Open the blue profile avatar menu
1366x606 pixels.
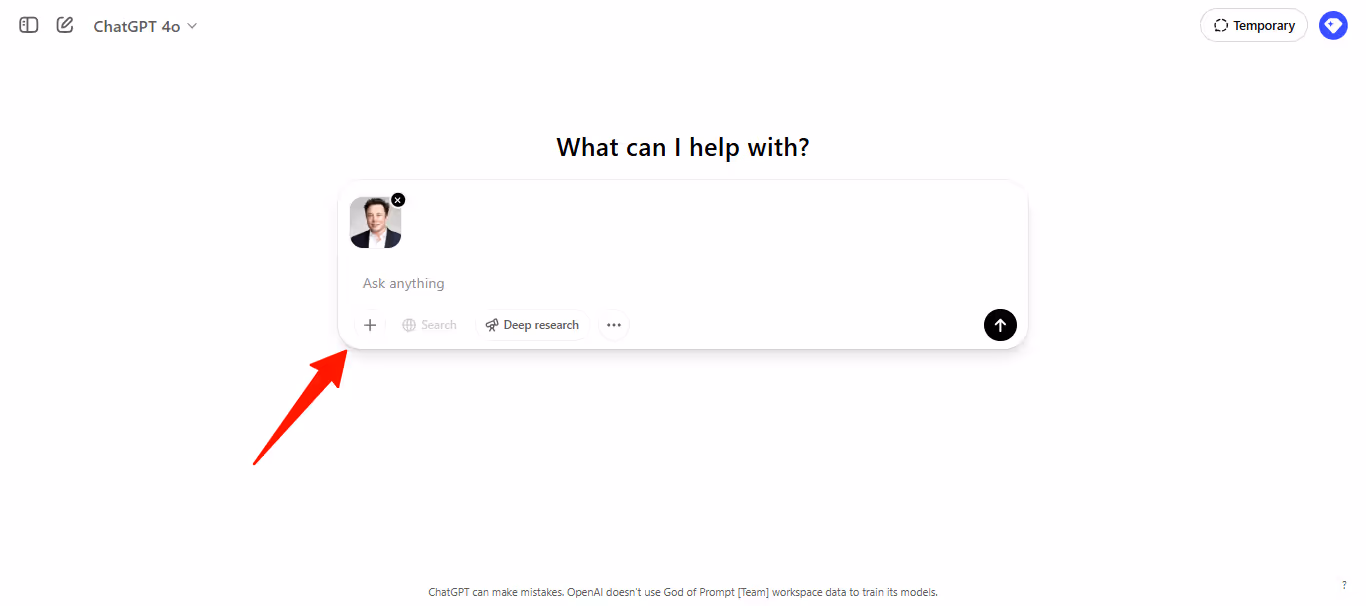pyautogui.click(x=1333, y=26)
